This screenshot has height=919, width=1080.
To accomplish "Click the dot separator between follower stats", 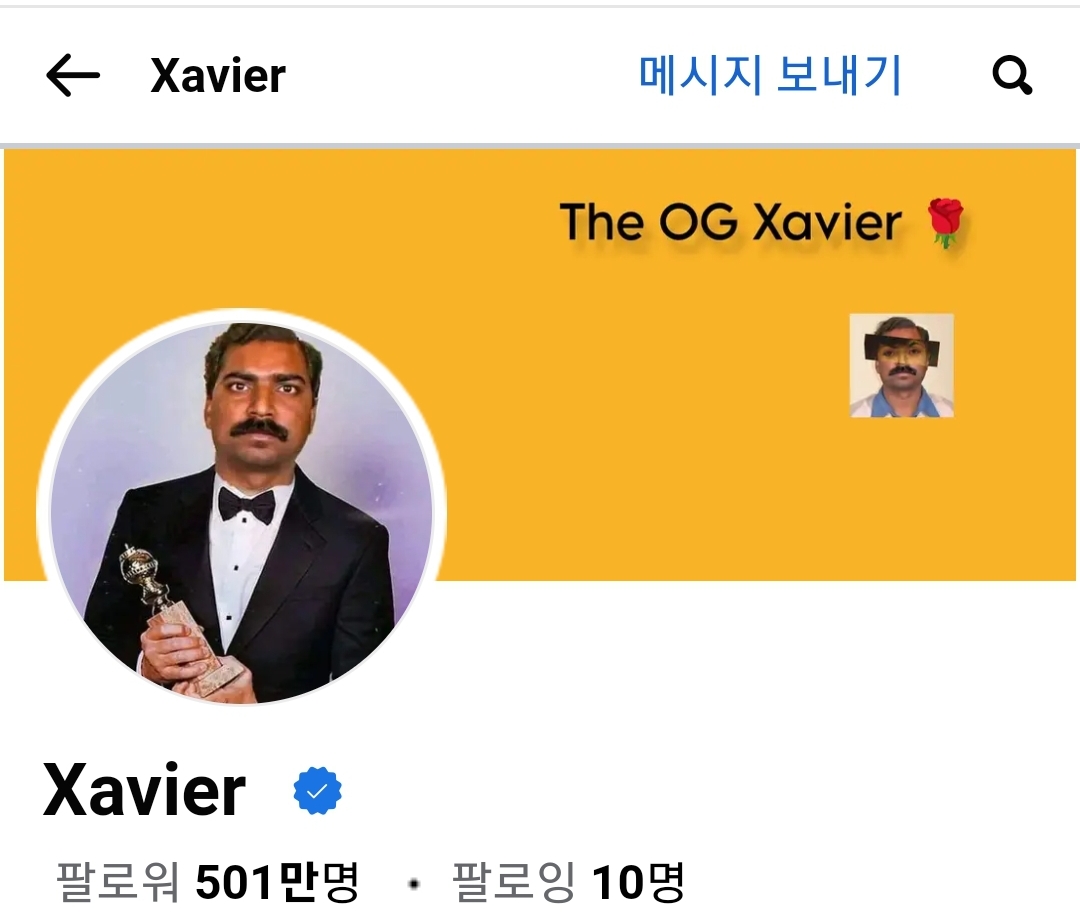I will 414,884.
